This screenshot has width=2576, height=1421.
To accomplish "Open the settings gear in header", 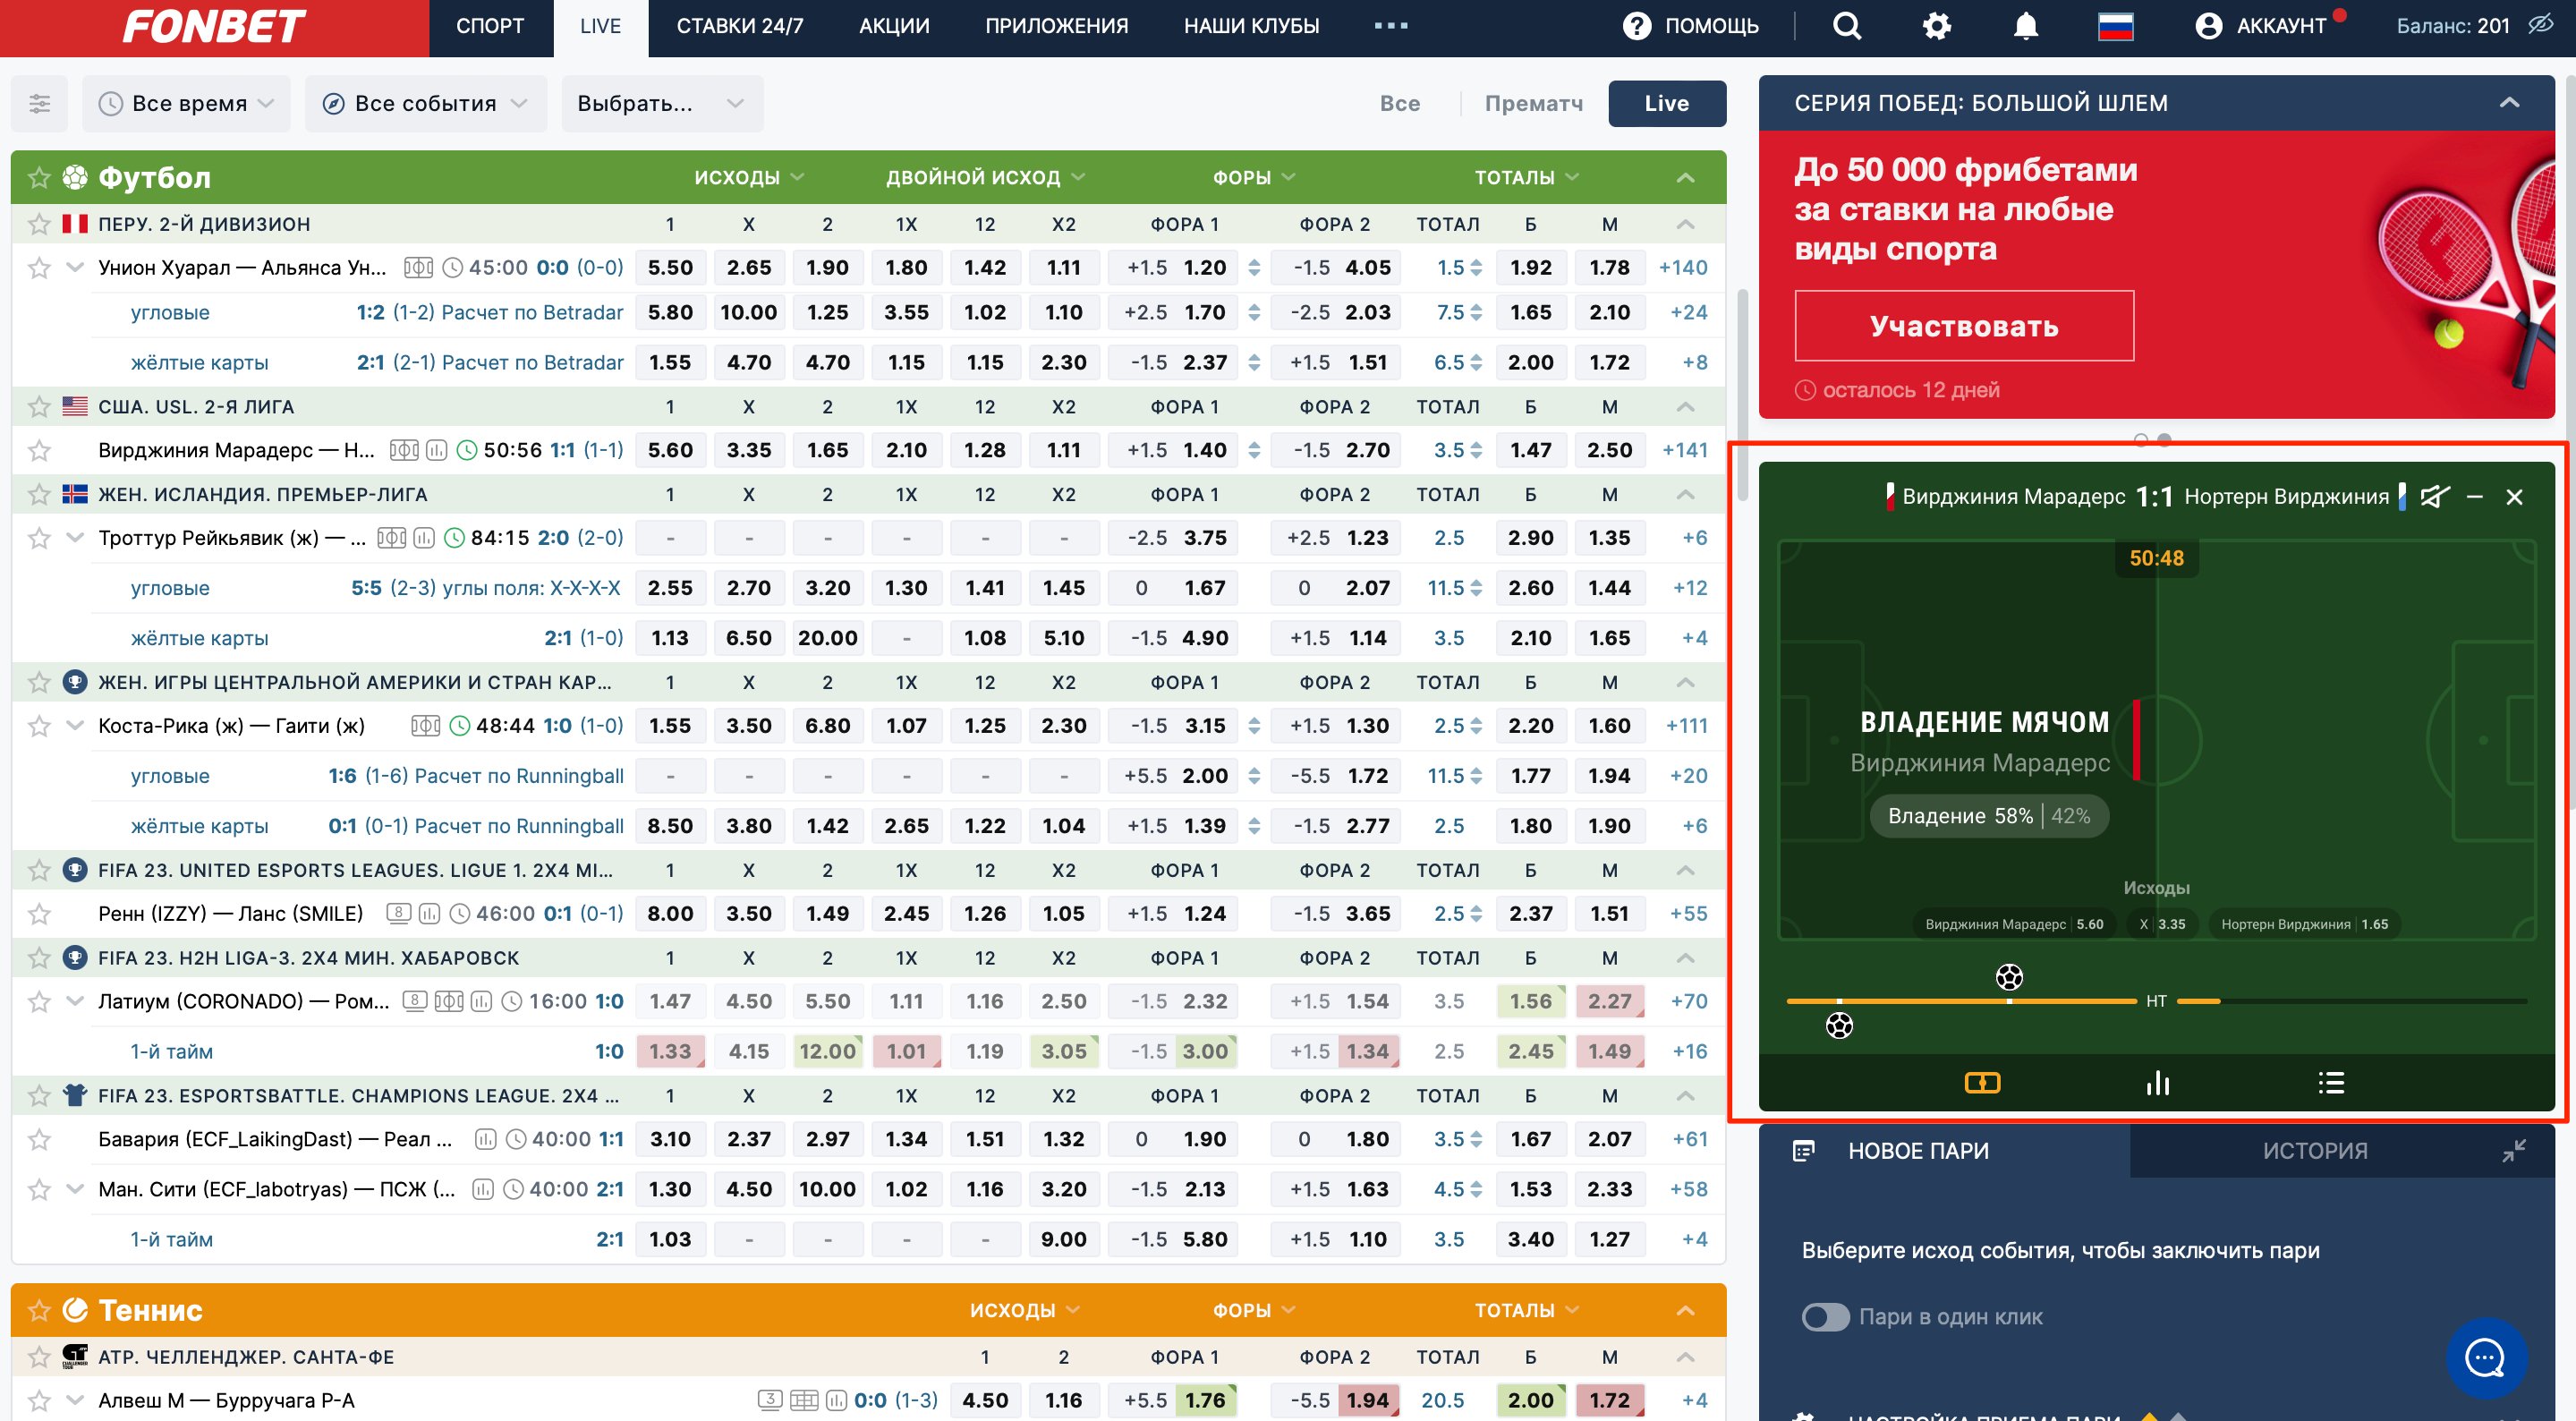I will [x=1936, y=26].
